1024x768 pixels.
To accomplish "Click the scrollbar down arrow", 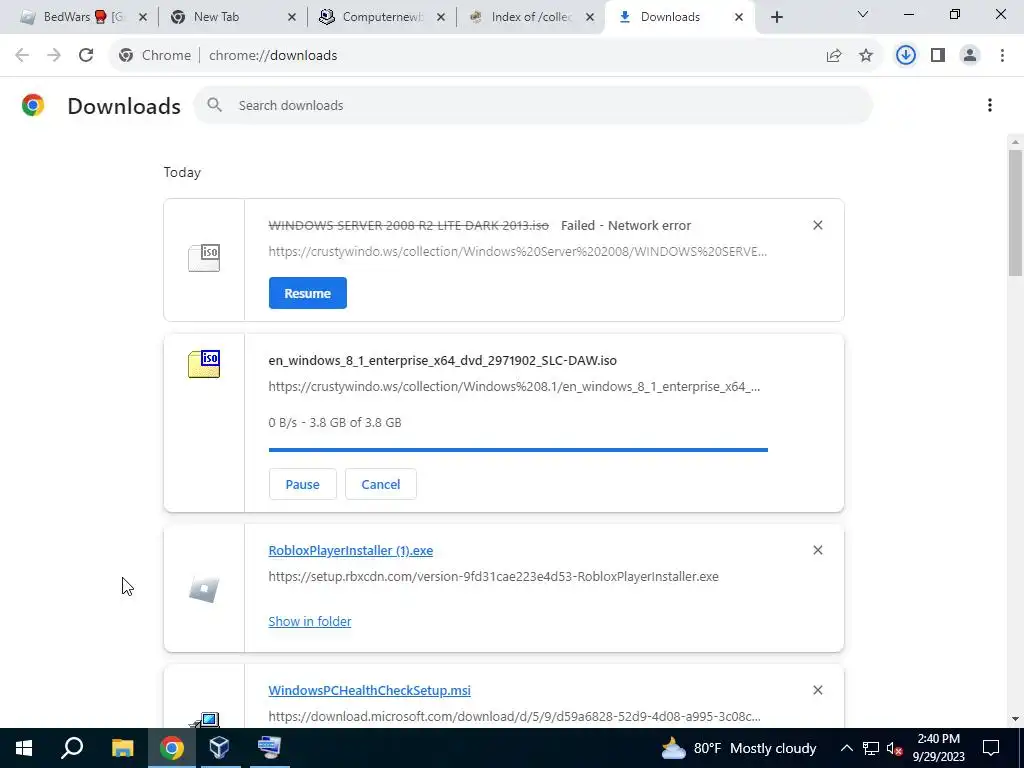I will [1015, 719].
